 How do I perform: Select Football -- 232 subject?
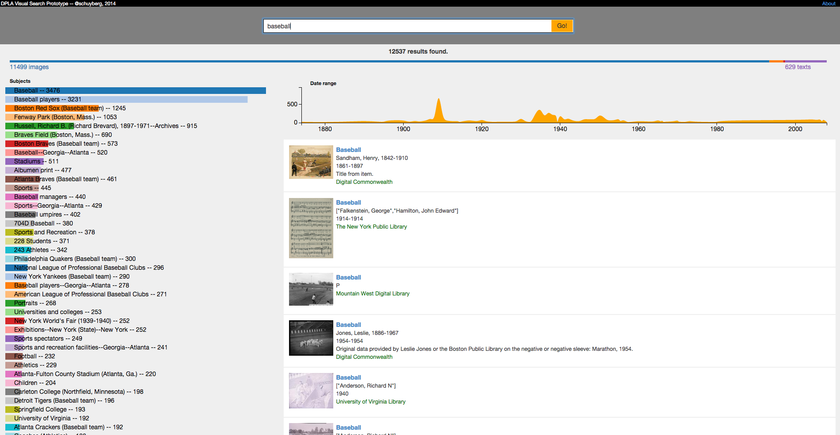pyautogui.click(x=31, y=356)
